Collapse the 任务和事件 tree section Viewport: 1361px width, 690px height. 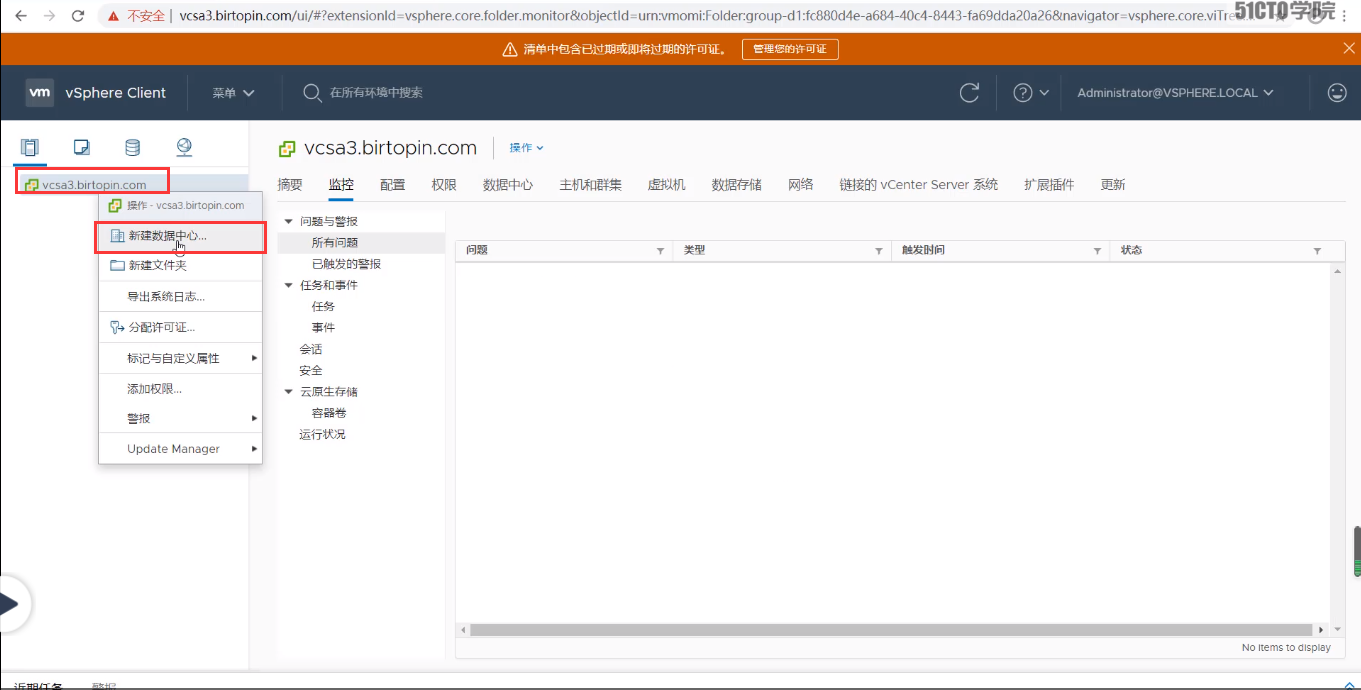pyautogui.click(x=289, y=285)
